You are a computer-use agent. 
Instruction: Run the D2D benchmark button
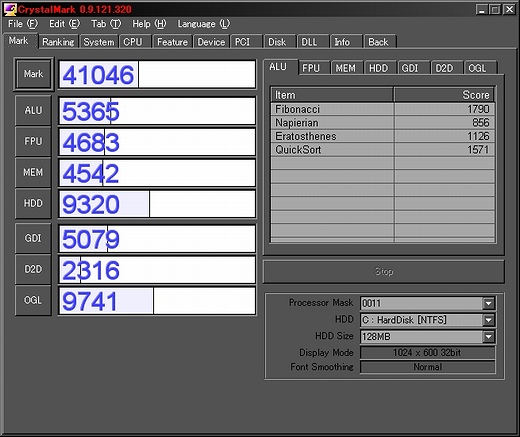(33, 269)
